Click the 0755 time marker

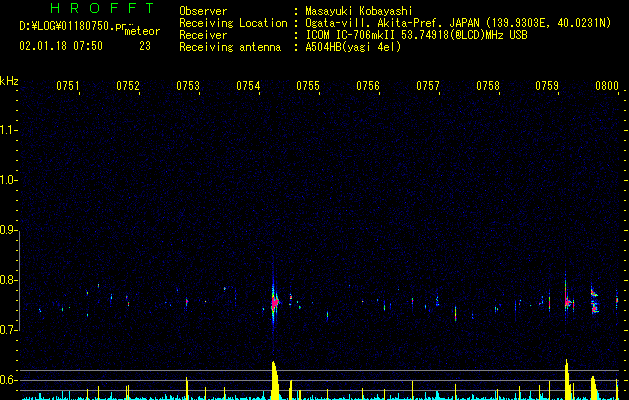pyautogui.click(x=308, y=86)
